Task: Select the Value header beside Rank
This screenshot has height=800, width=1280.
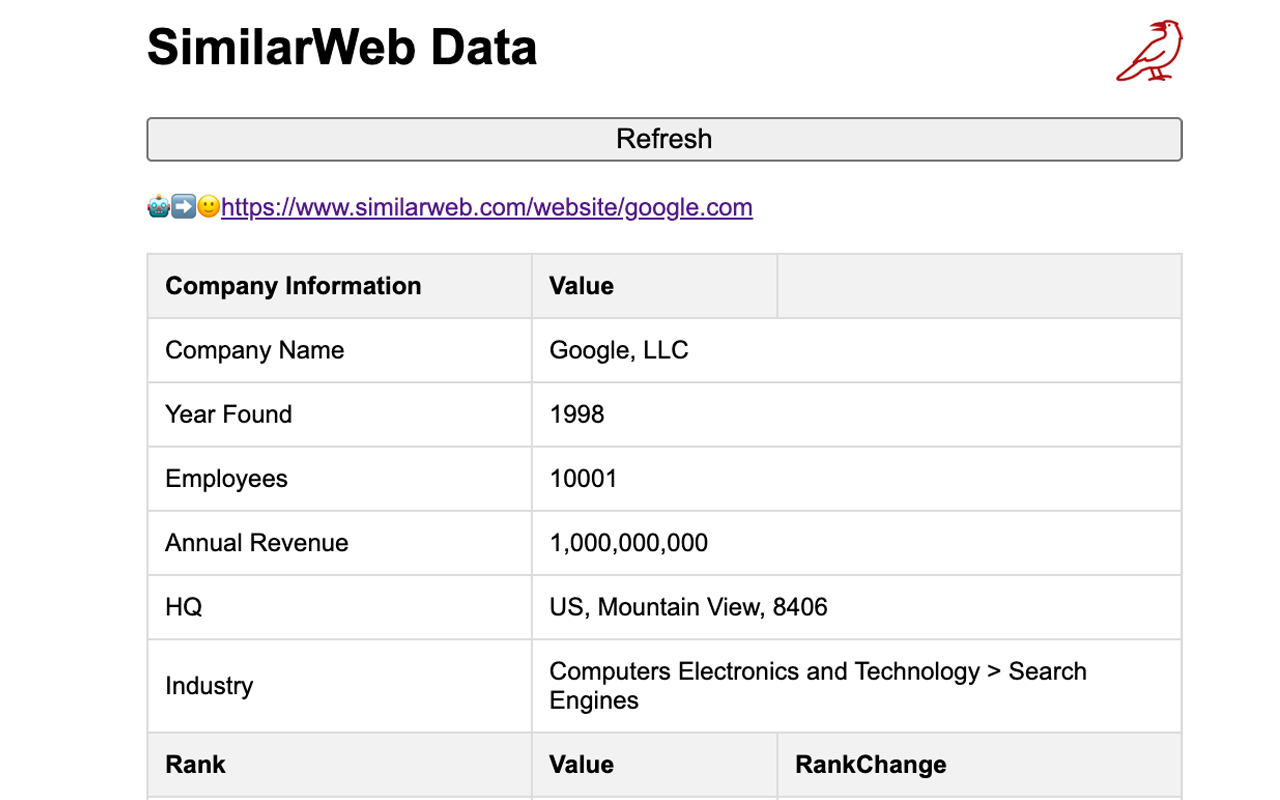Action: coord(655,765)
